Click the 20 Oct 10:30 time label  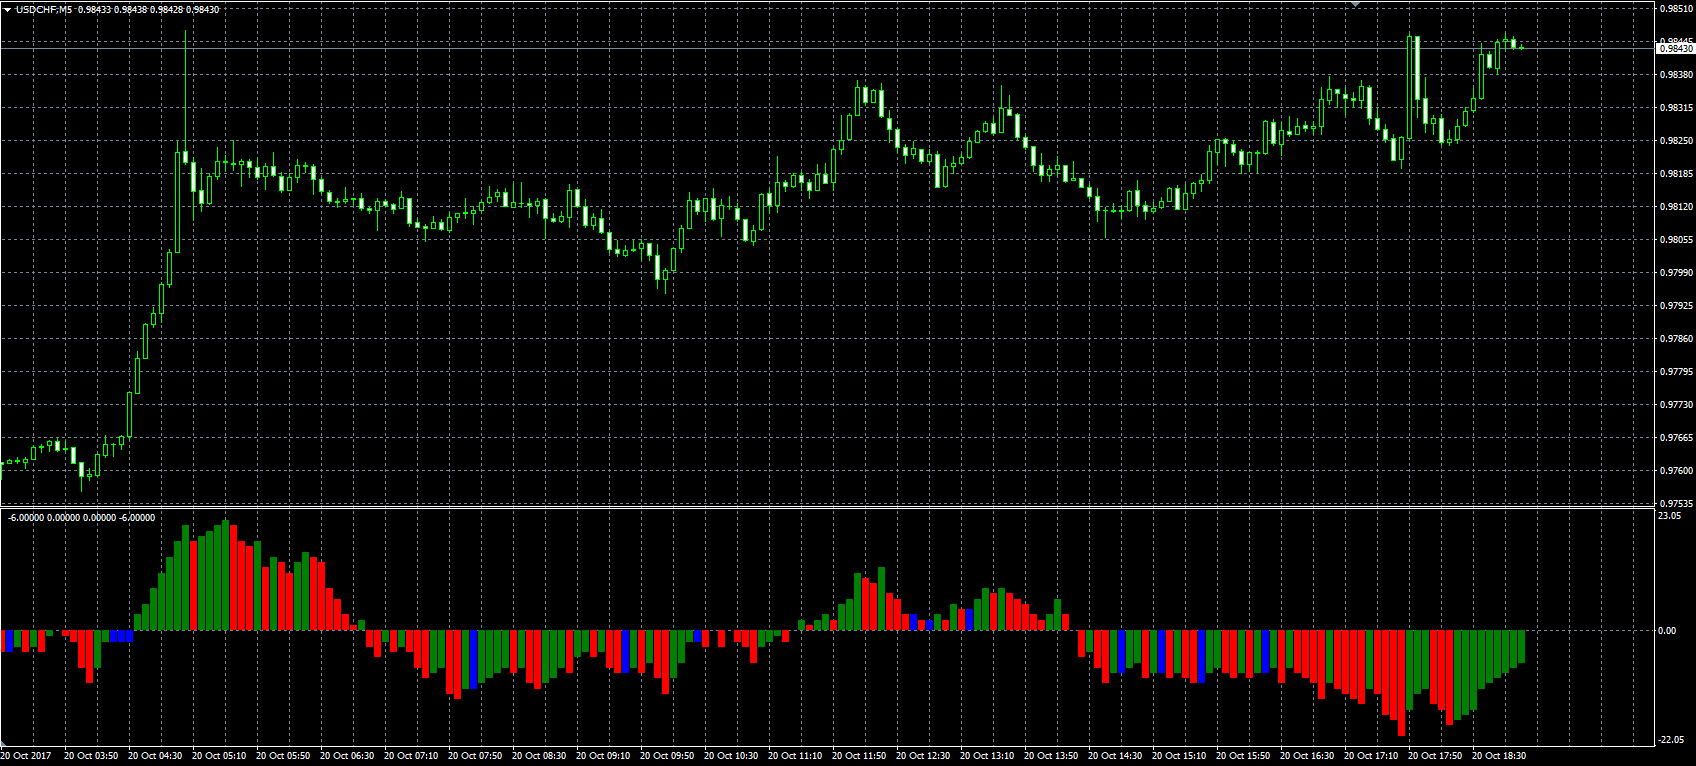point(731,756)
